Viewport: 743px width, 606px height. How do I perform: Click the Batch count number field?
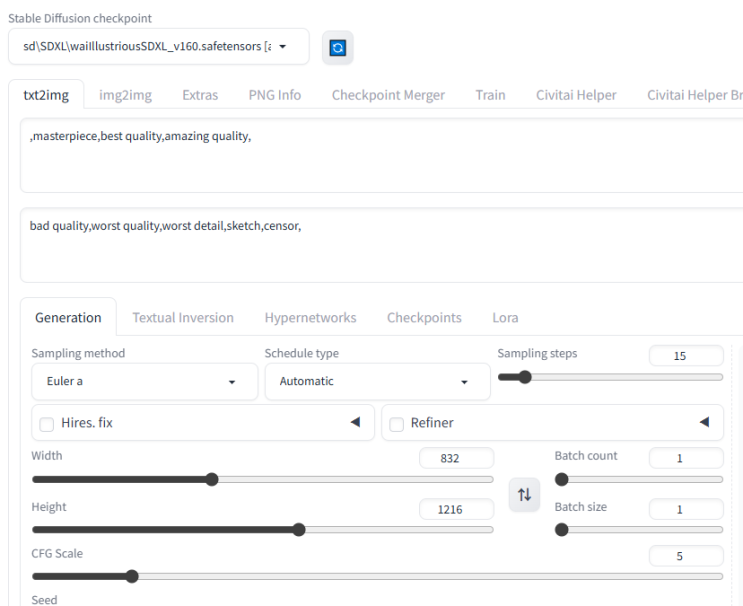click(686, 458)
